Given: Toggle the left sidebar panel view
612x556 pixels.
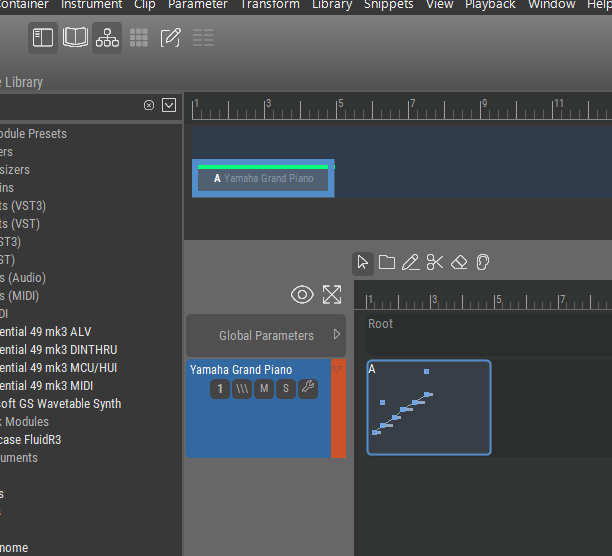Looking at the screenshot, I should point(43,38).
